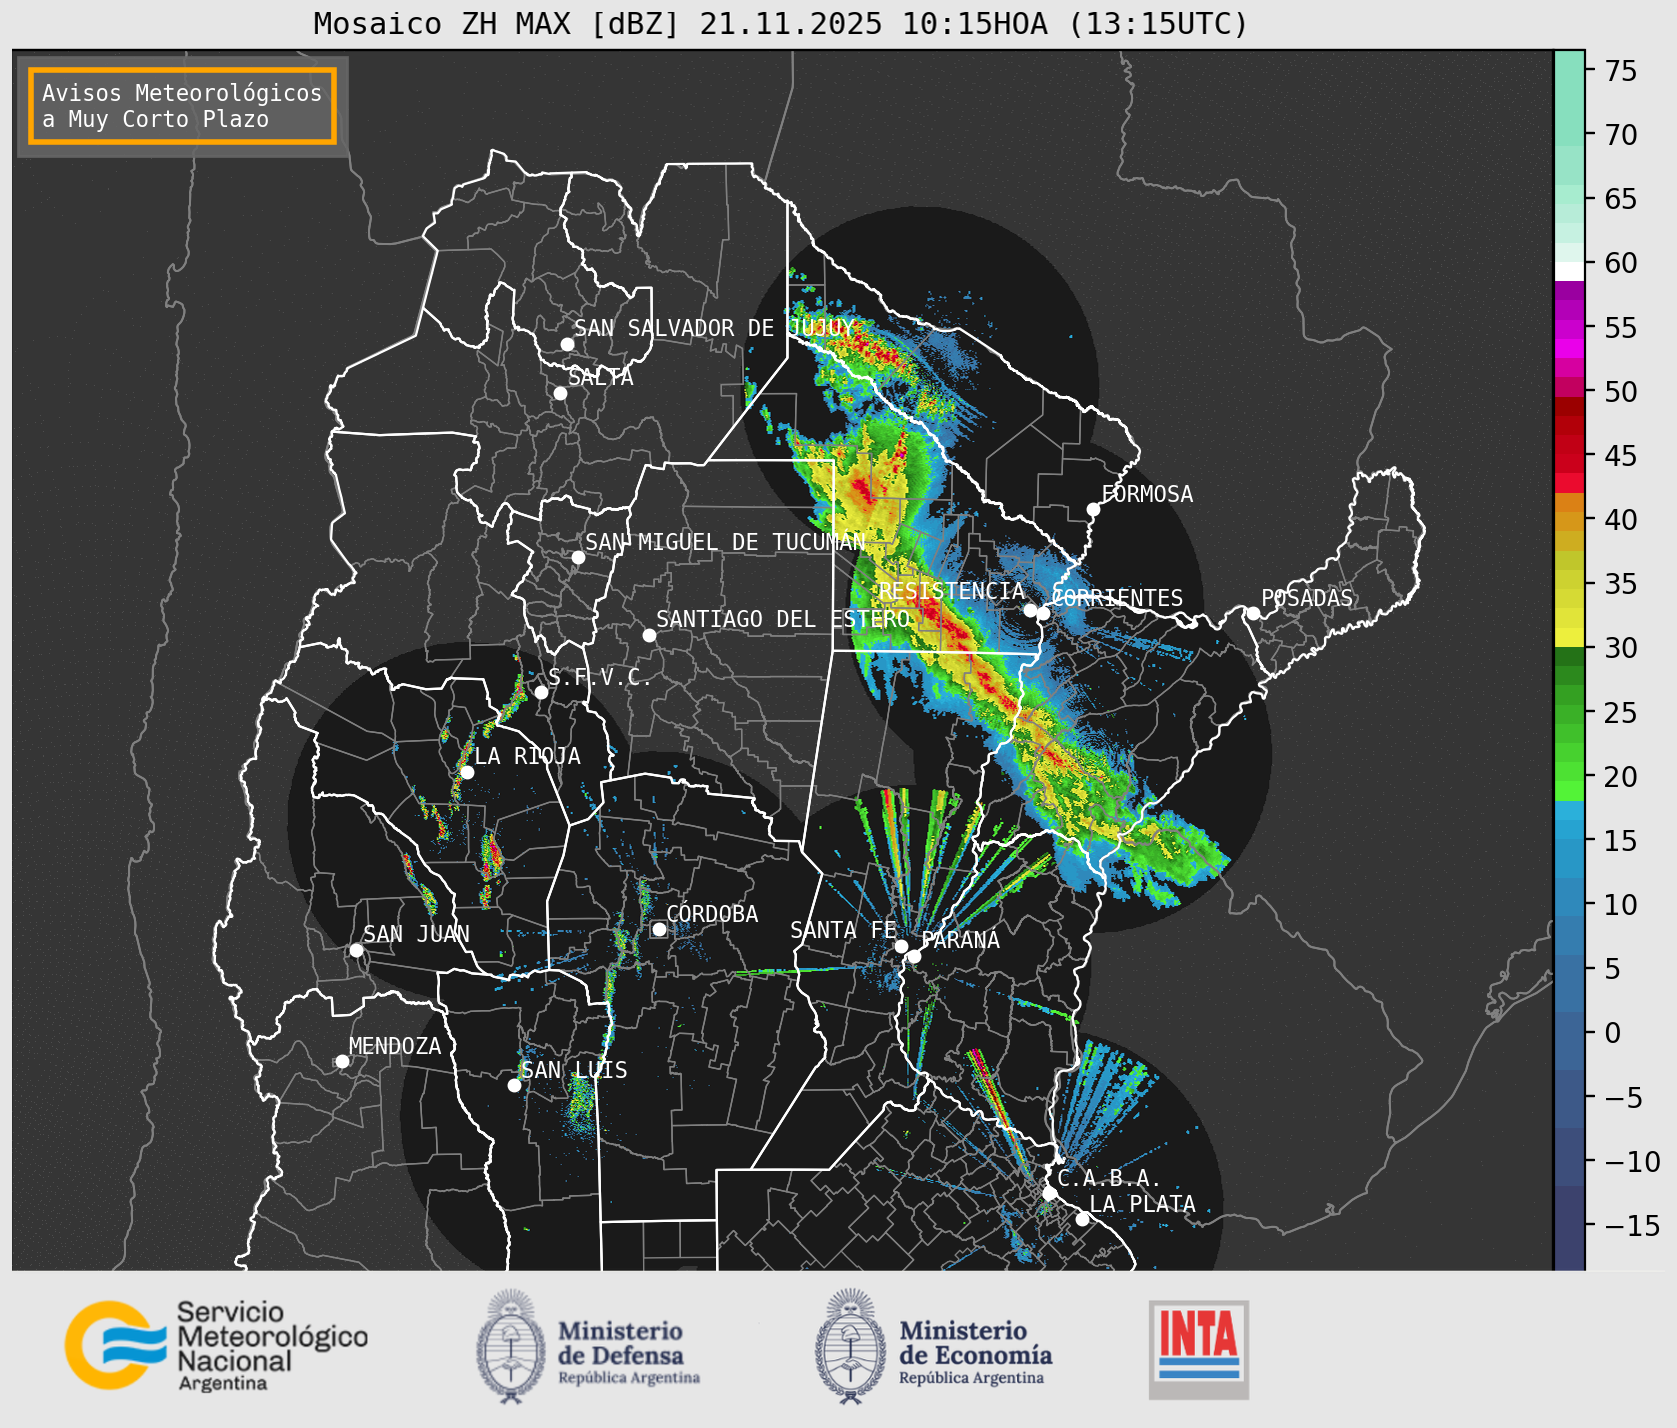Click the MENDOZA city marker dot
The width and height of the screenshot is (1677, 1428).
point(342,1061)
